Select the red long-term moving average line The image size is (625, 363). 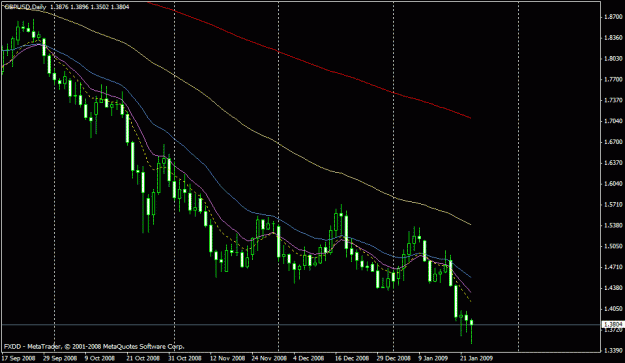pos(309,64)
